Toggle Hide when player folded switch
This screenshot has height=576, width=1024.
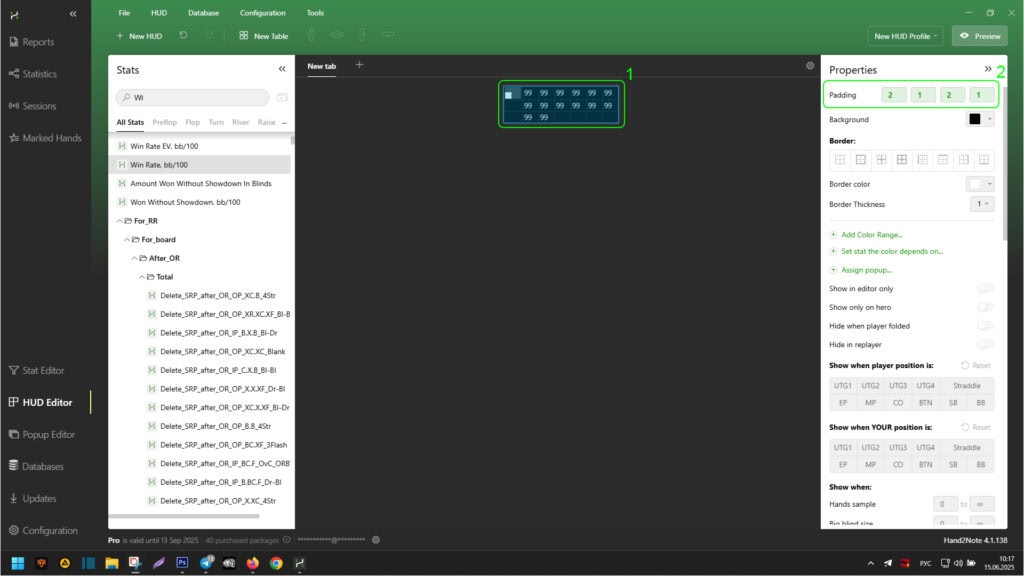click(985, 326)
